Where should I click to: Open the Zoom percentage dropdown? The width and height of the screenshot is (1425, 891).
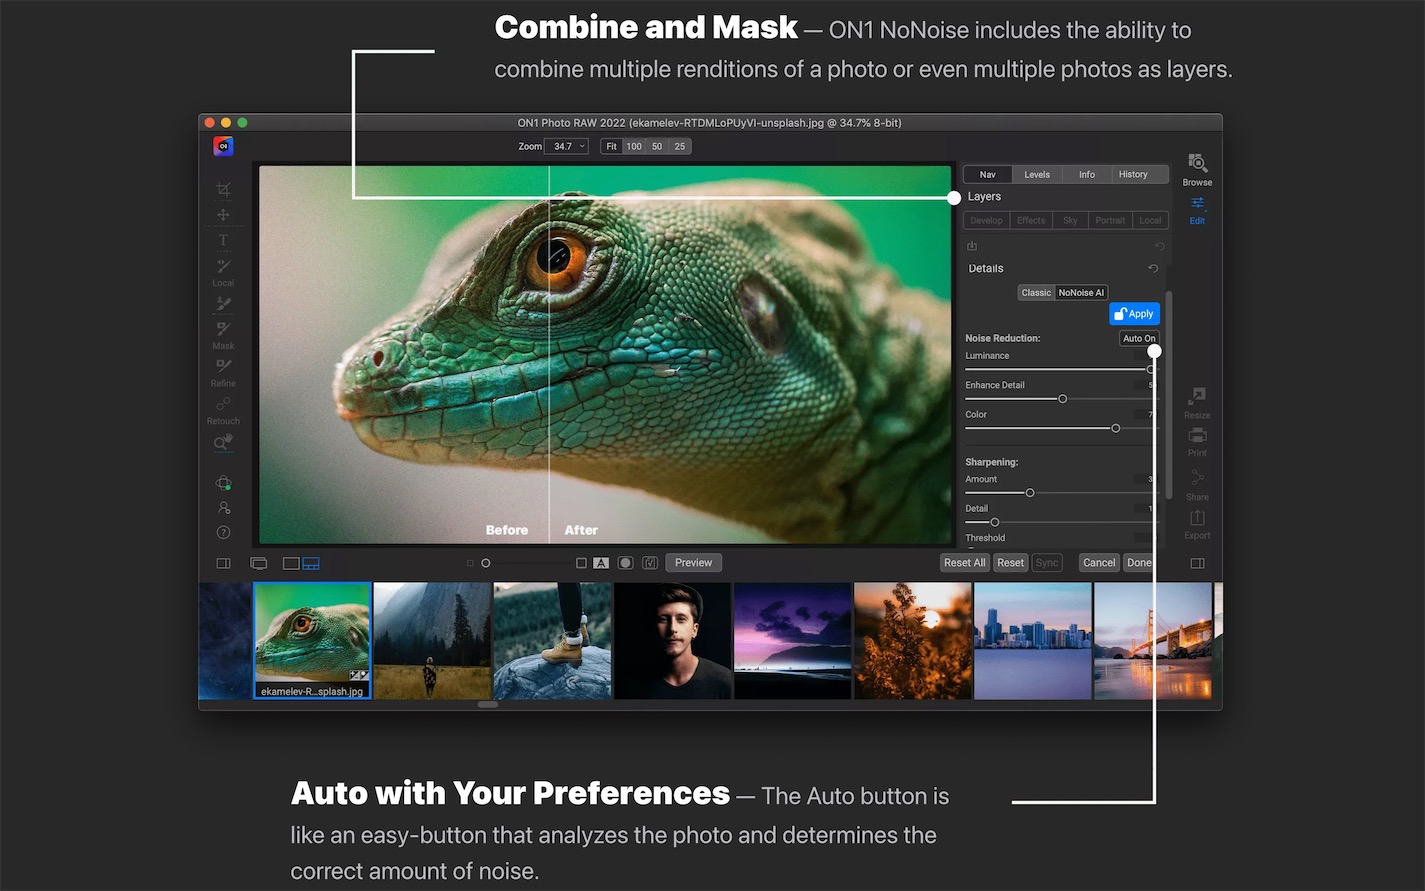pos(567,147)
